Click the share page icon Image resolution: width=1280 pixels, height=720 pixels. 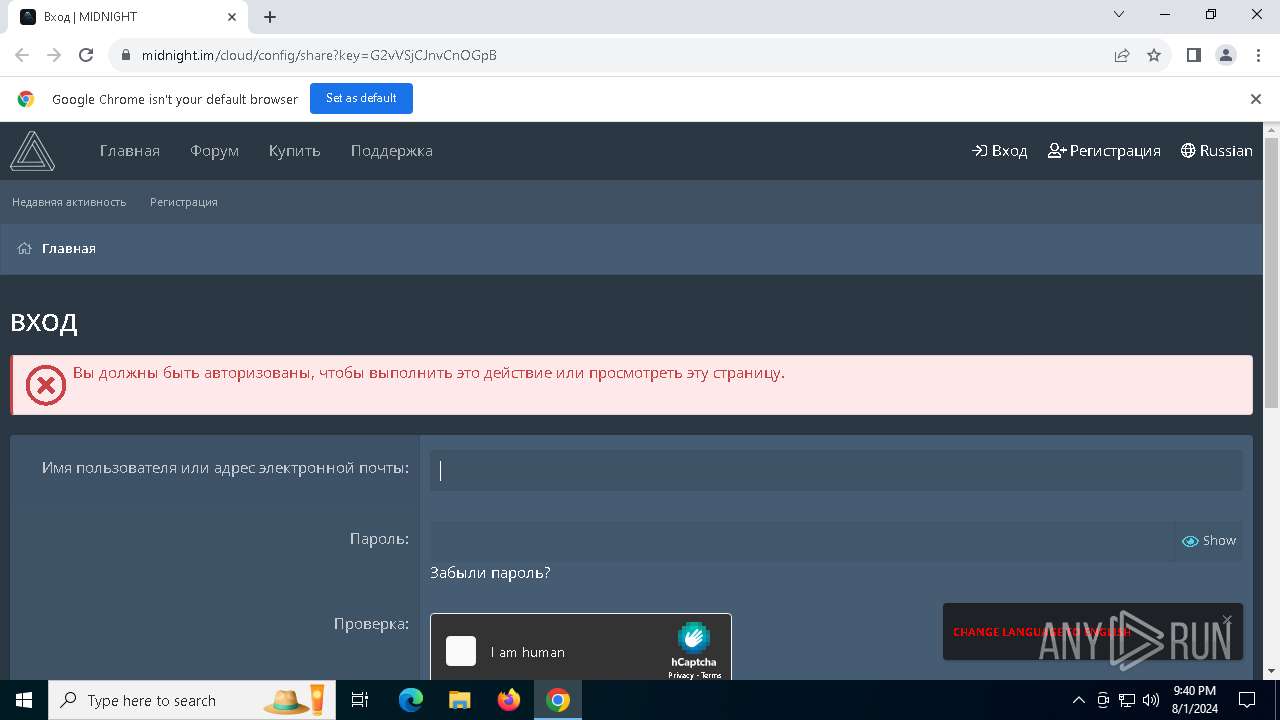[1122, 55]
